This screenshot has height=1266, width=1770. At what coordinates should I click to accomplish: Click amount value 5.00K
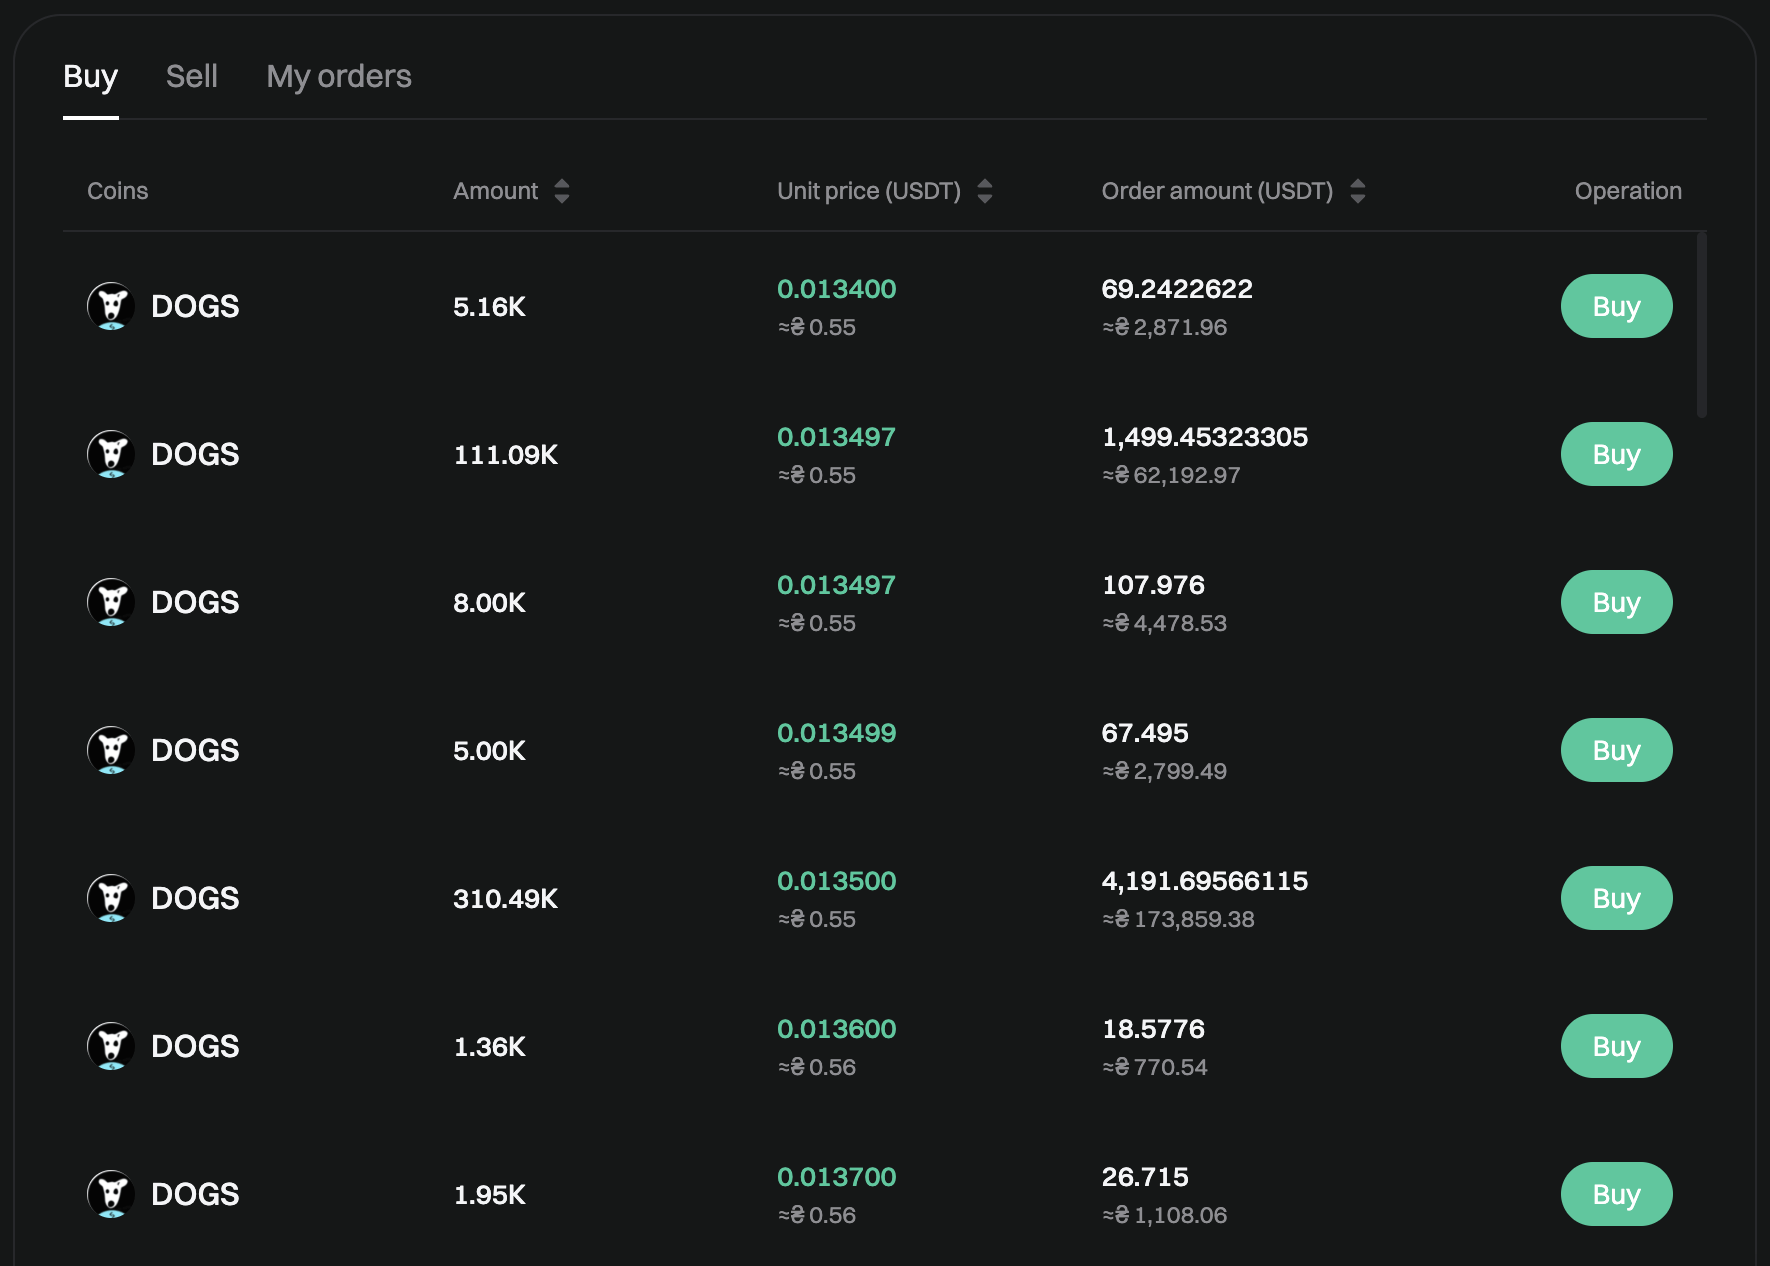[489, 751]
